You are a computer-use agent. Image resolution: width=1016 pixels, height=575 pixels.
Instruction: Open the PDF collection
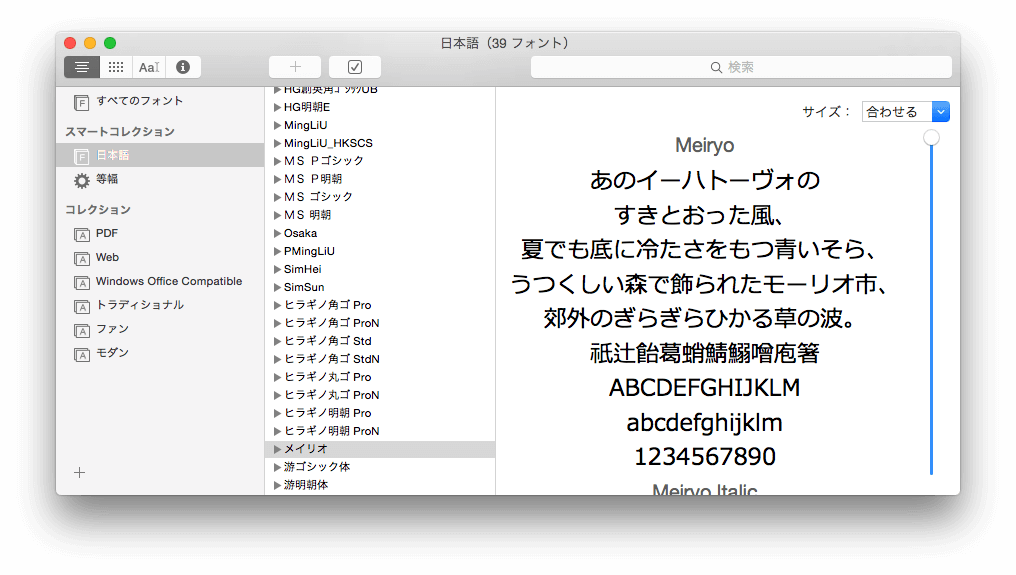click(x=159, y=233)
